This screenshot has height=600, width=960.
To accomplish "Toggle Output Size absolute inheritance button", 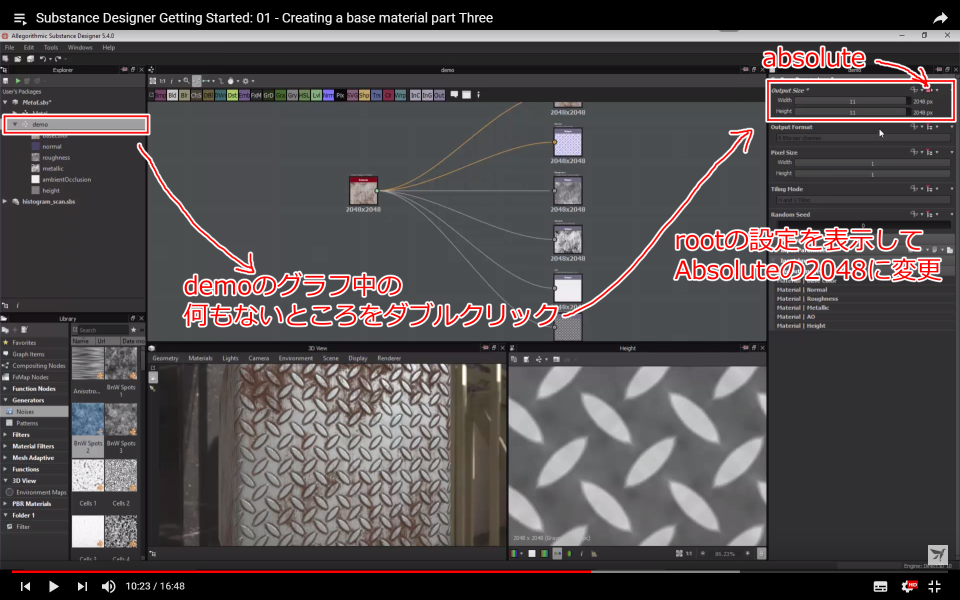I will coord(929,91).
